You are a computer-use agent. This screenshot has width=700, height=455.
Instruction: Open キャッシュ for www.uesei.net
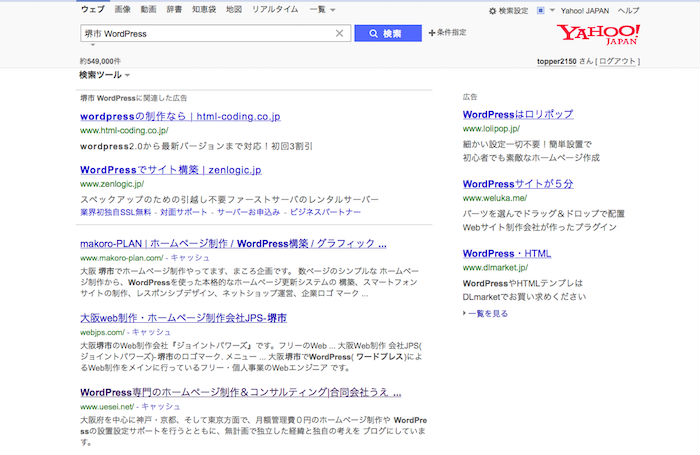[161, 406]
